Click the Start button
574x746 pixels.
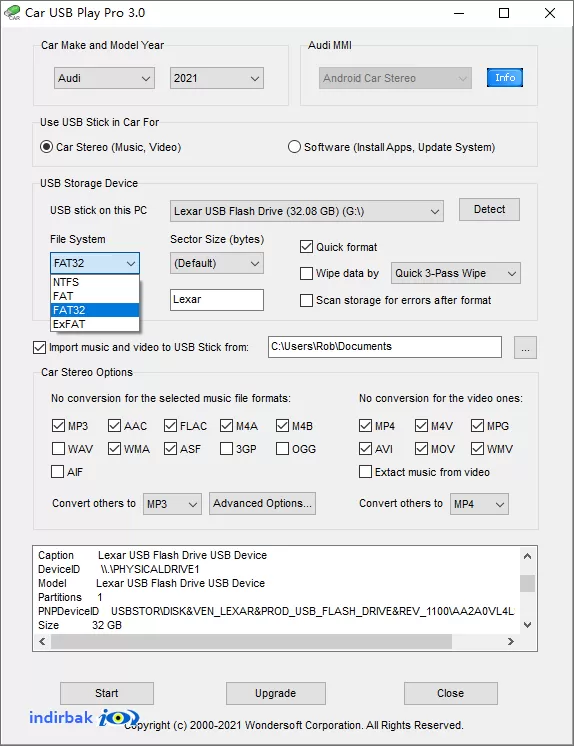[107, 693]
